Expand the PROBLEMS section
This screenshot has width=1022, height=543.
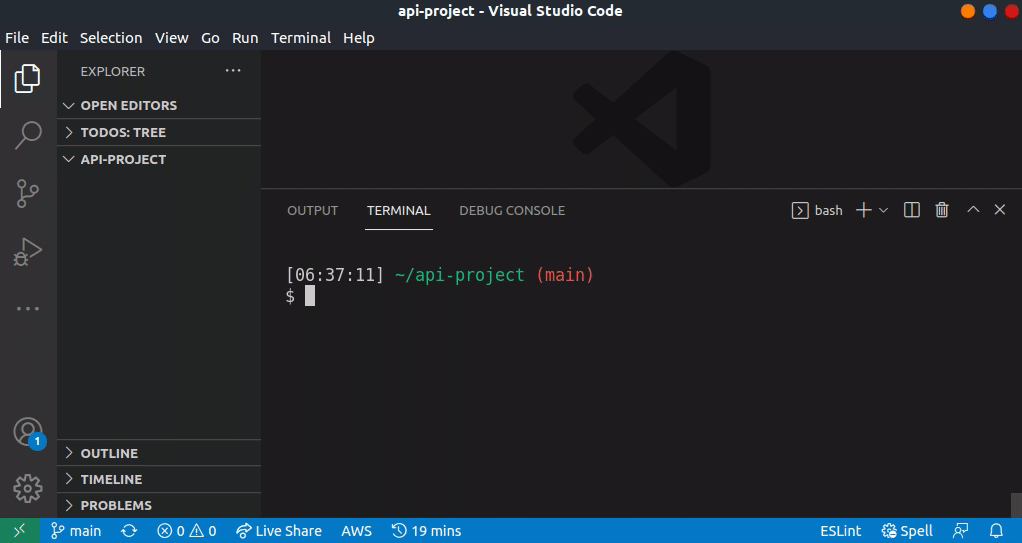159,505
